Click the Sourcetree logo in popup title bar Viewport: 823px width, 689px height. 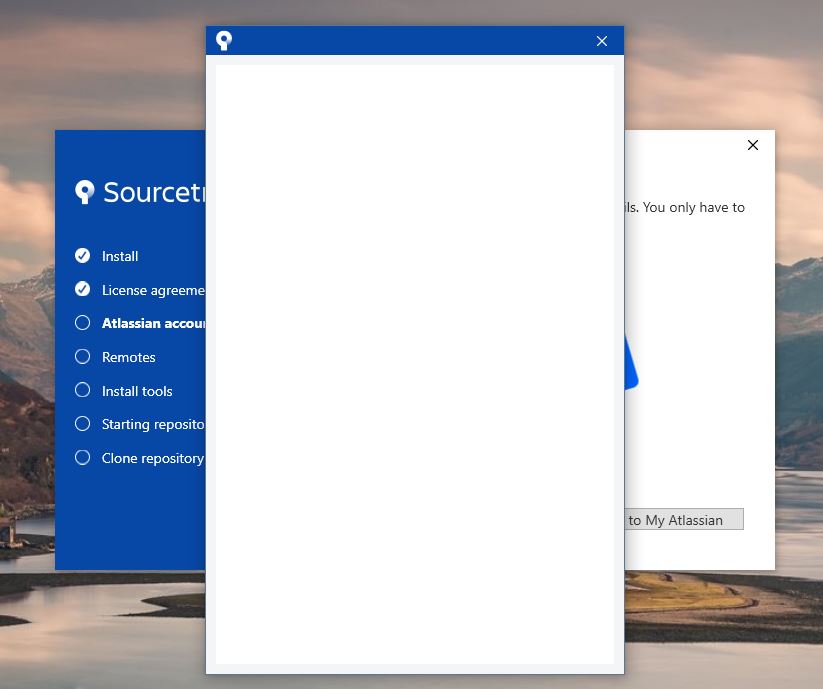(x=224, y=40)
